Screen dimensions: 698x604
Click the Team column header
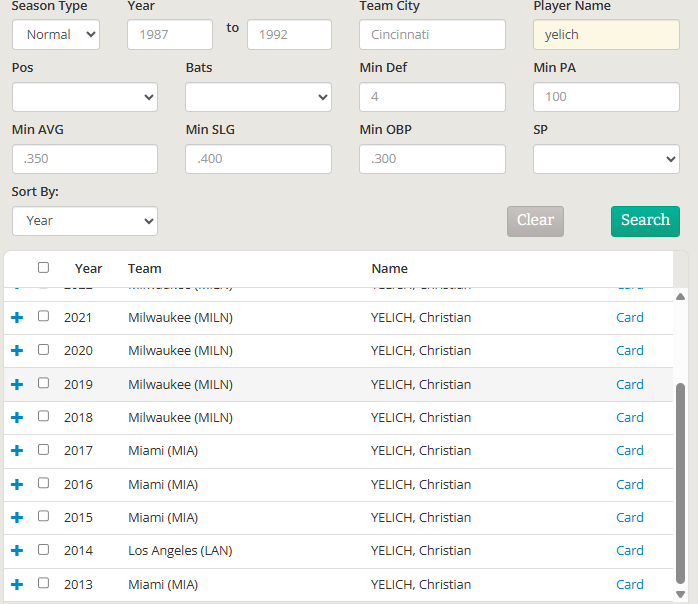tap(145, 268)
